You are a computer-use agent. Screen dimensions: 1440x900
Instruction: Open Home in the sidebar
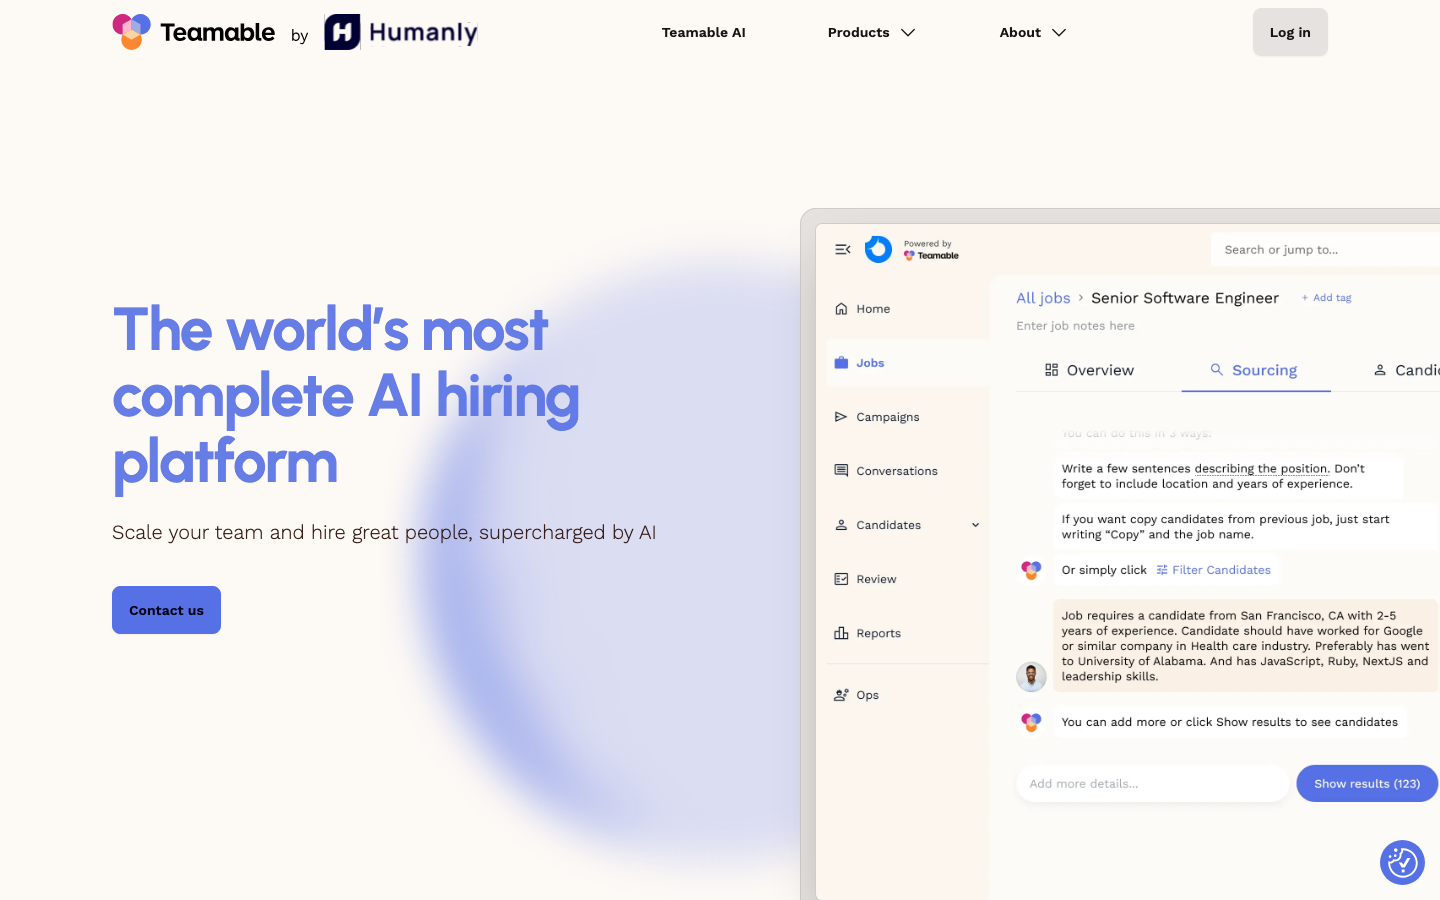(863, 309)
